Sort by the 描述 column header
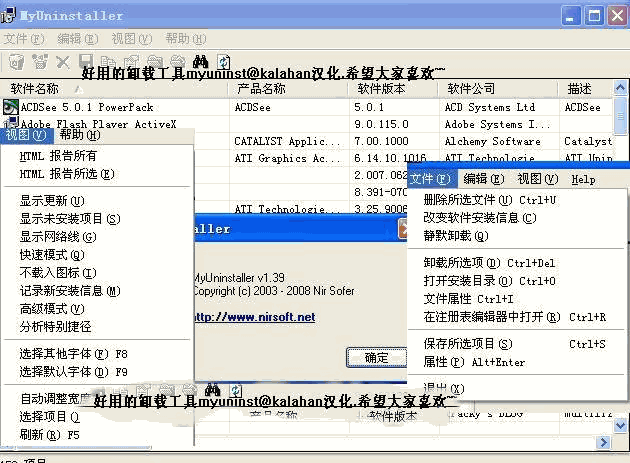630x463 pixels. pos(585,88)
